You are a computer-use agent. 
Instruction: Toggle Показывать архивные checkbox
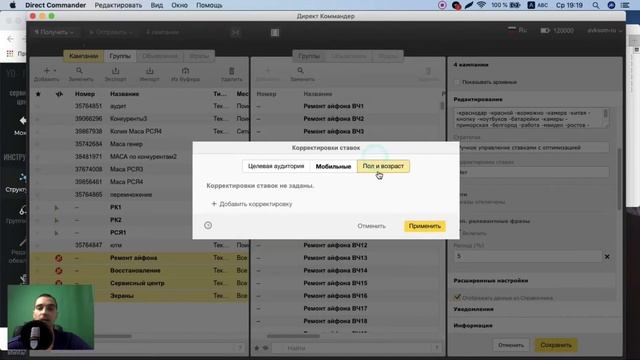click(457, 82)
